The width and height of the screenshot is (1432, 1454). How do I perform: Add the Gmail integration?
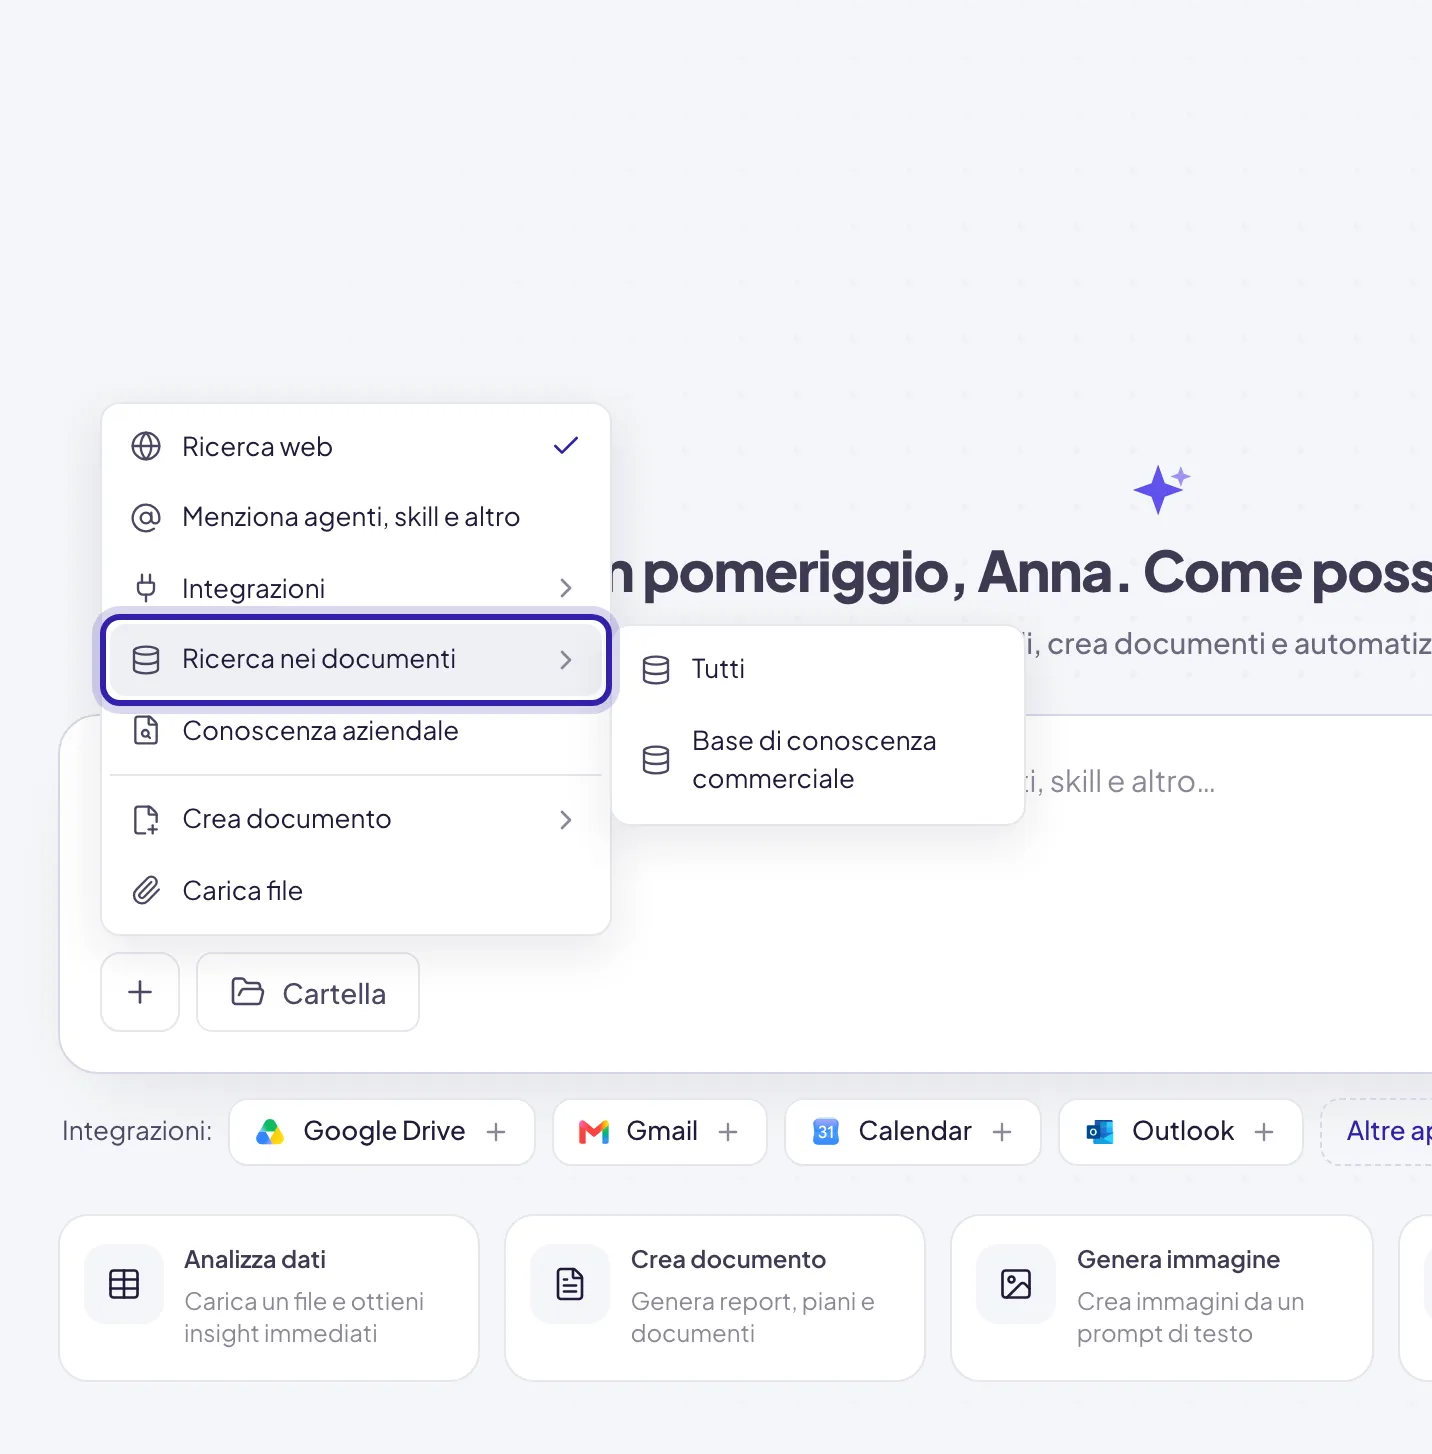coord(660,1132)
